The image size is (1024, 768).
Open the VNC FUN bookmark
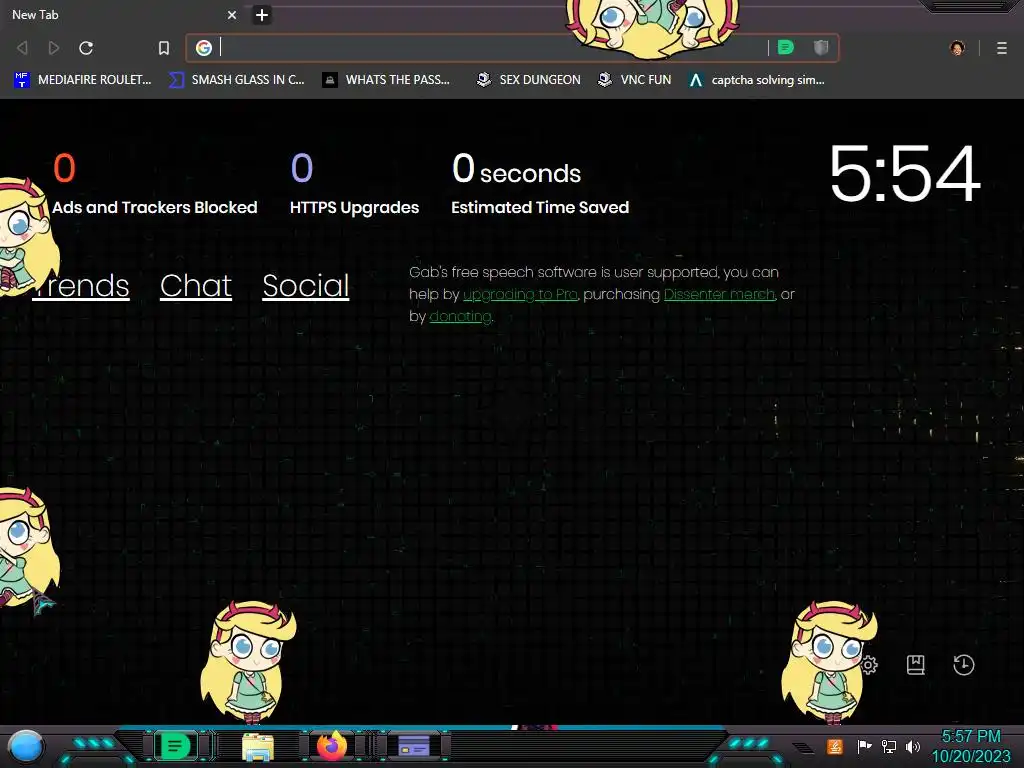[x=634, y=80]
